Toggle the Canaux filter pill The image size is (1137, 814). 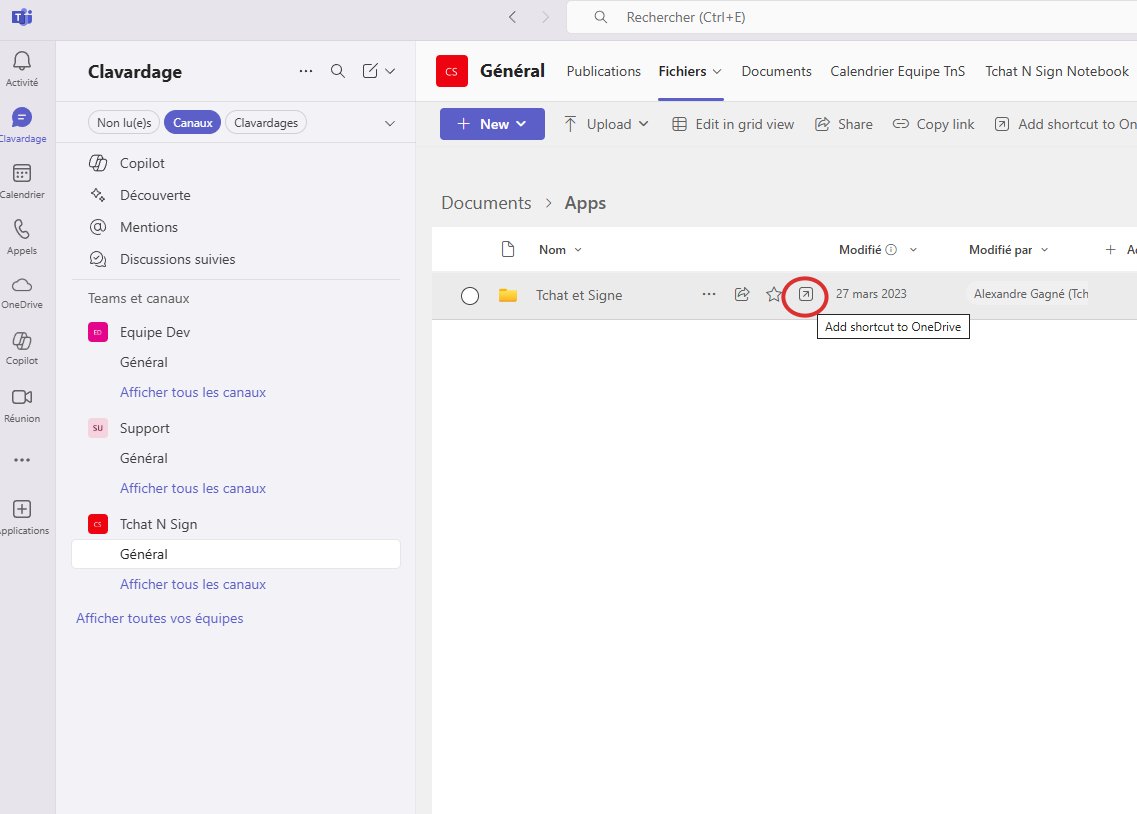point(192,122)
